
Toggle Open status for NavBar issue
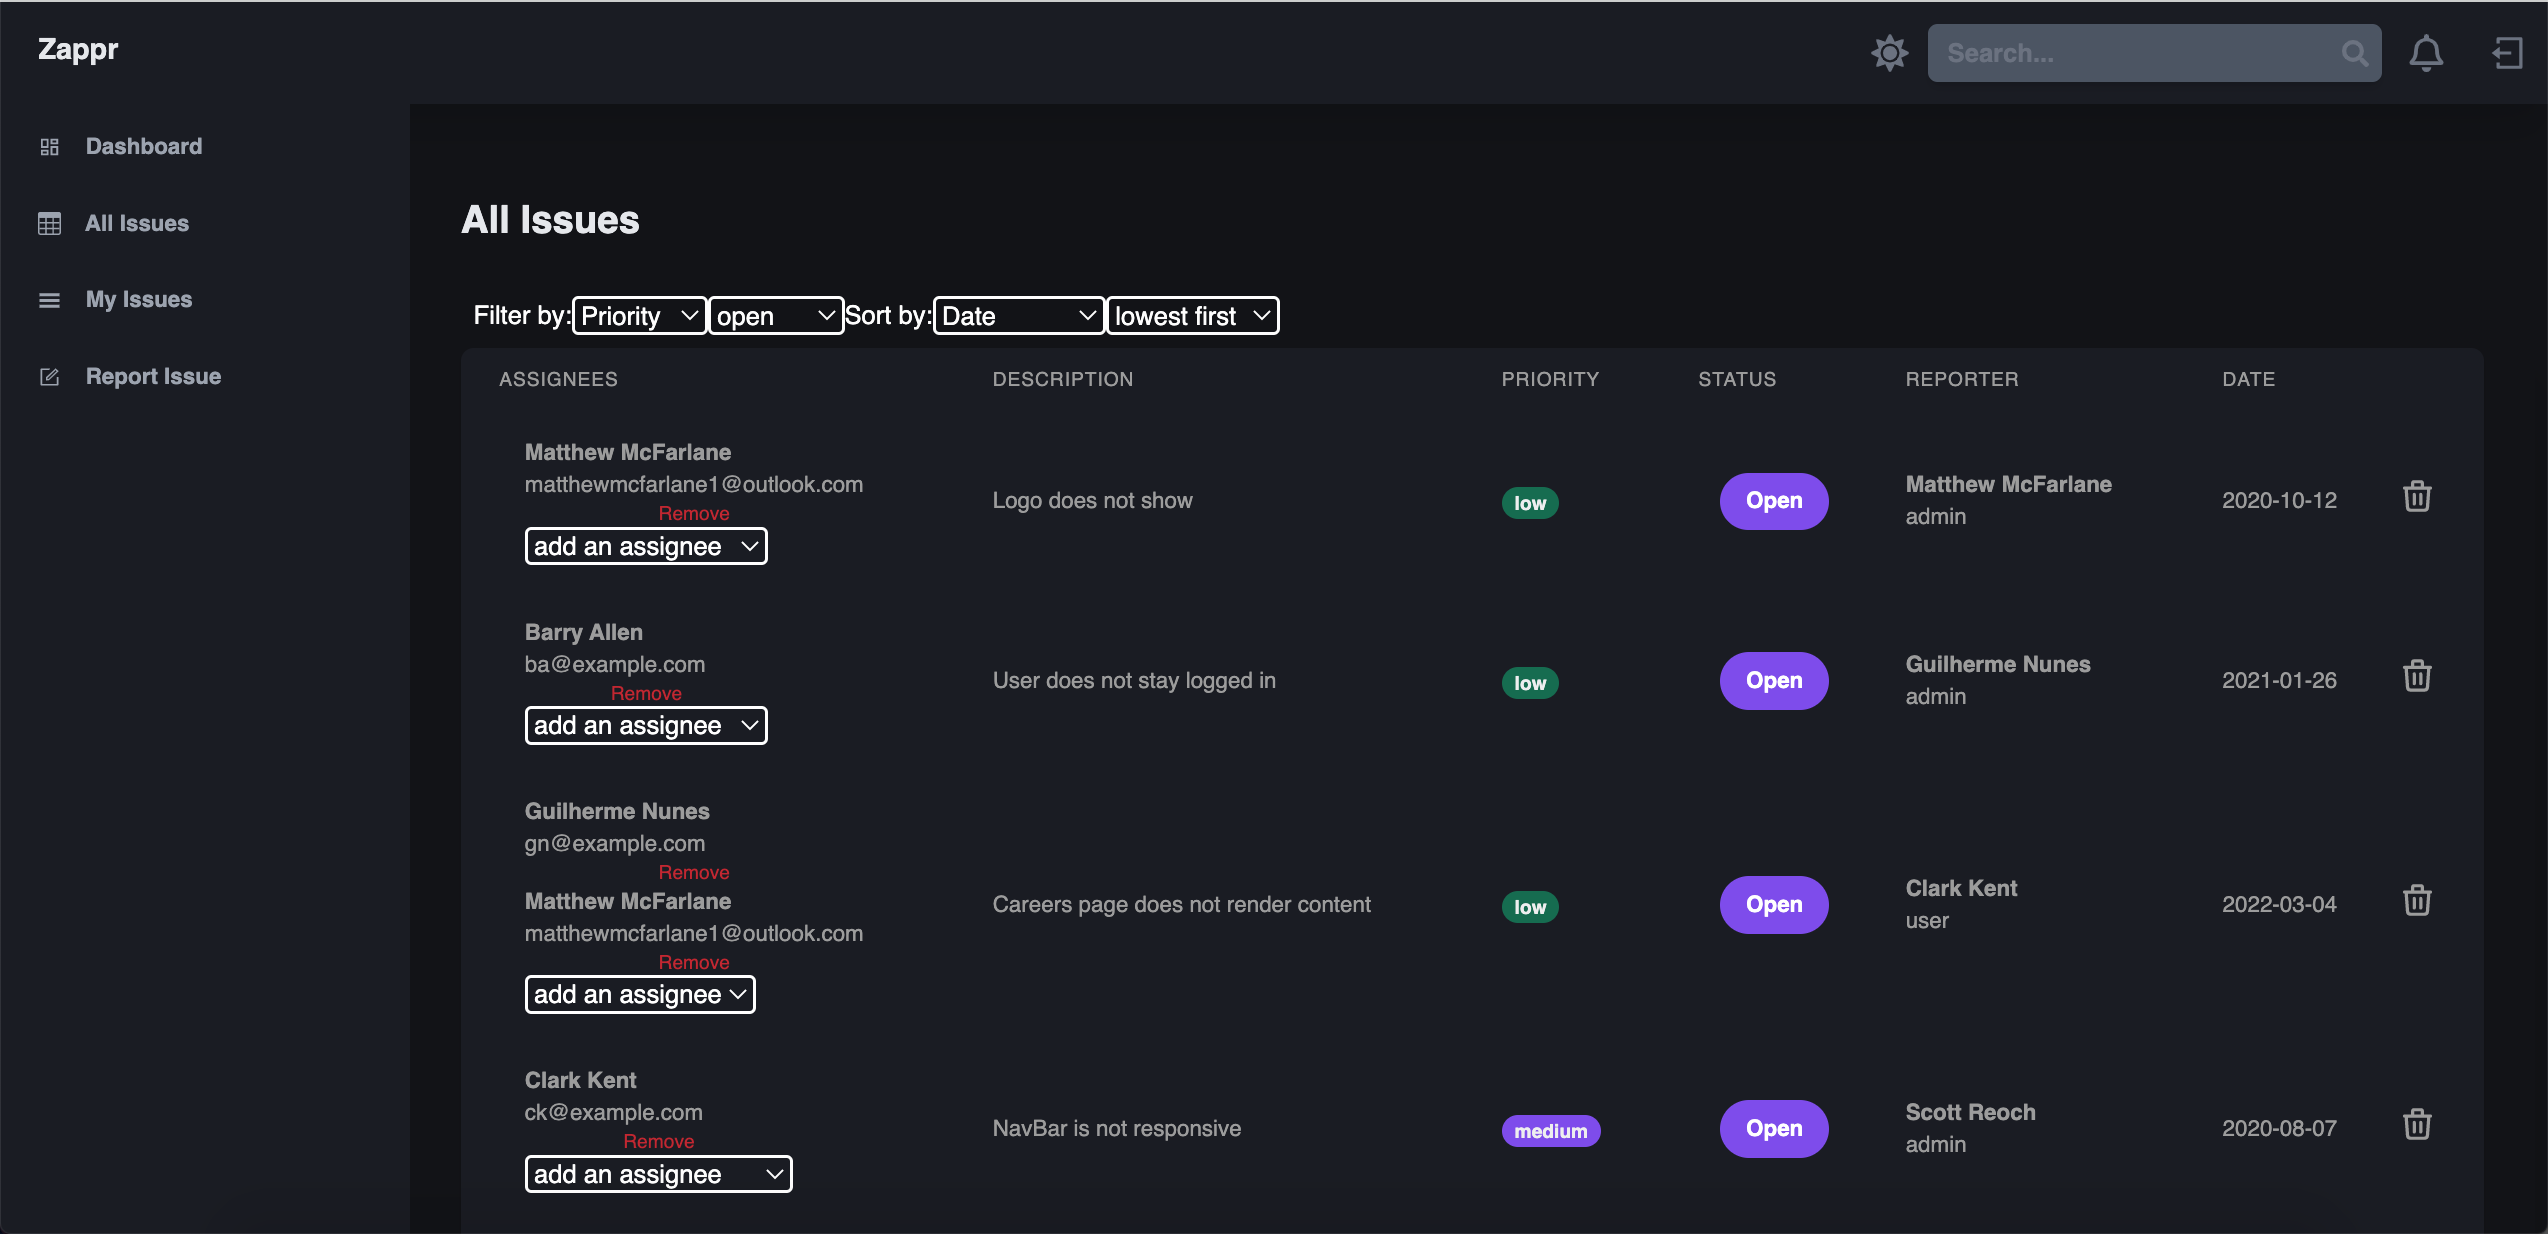click(1773, 1129)
